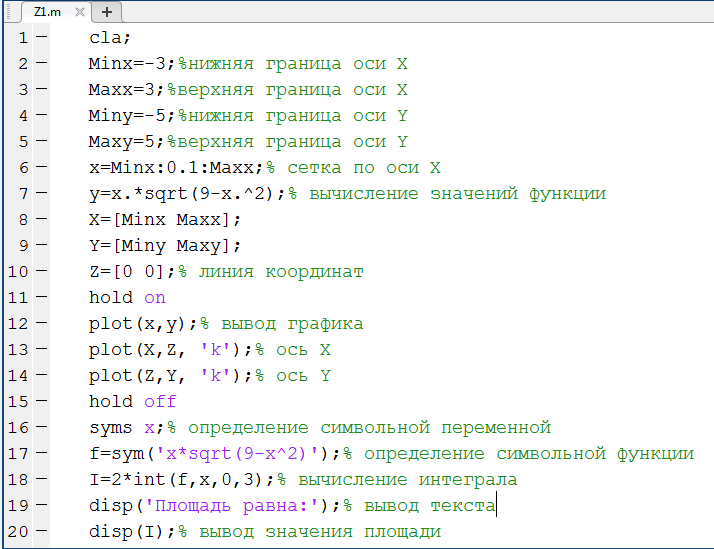This screenshot has width=714, height=549.
Task: Click the 'Площадь равна:' string literal
Action: pyautogui.click(x=232, y=506)
